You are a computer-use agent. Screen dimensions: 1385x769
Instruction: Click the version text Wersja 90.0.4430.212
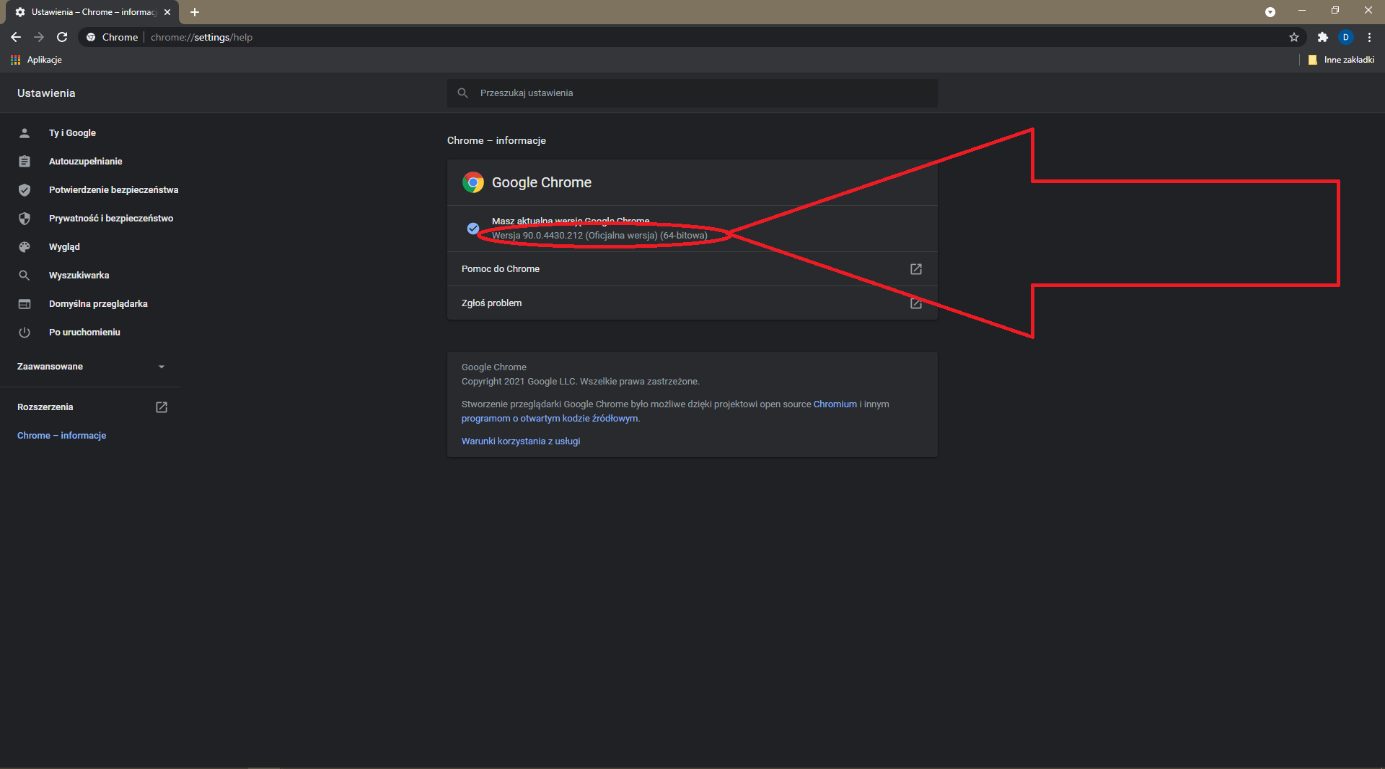coord(599,236)
